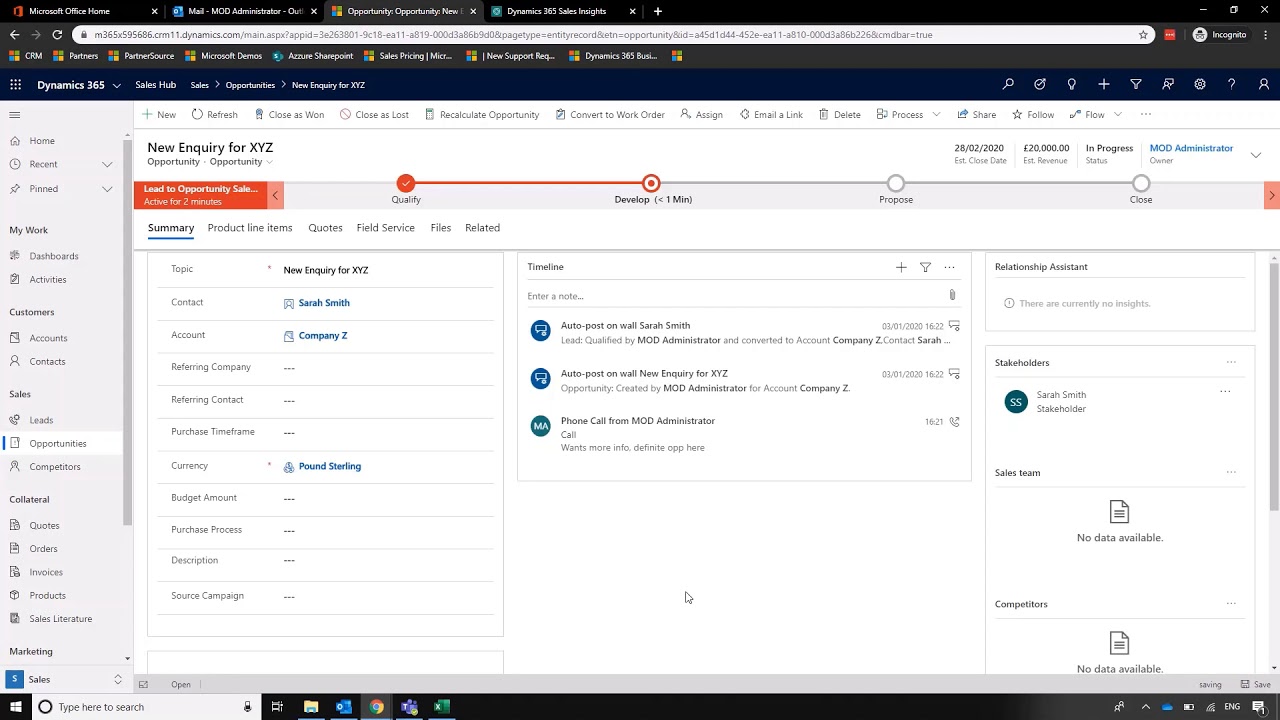
Task: Toggle the site map hamburger menu
Action: [x=14, y=115]
